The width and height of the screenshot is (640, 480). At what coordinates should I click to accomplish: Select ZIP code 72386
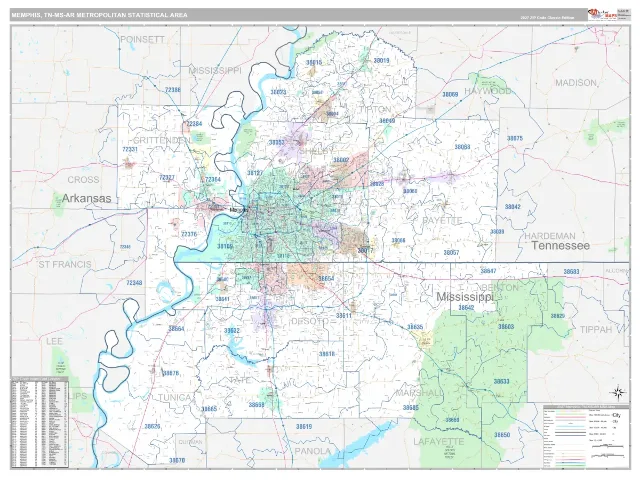[173, 90]
